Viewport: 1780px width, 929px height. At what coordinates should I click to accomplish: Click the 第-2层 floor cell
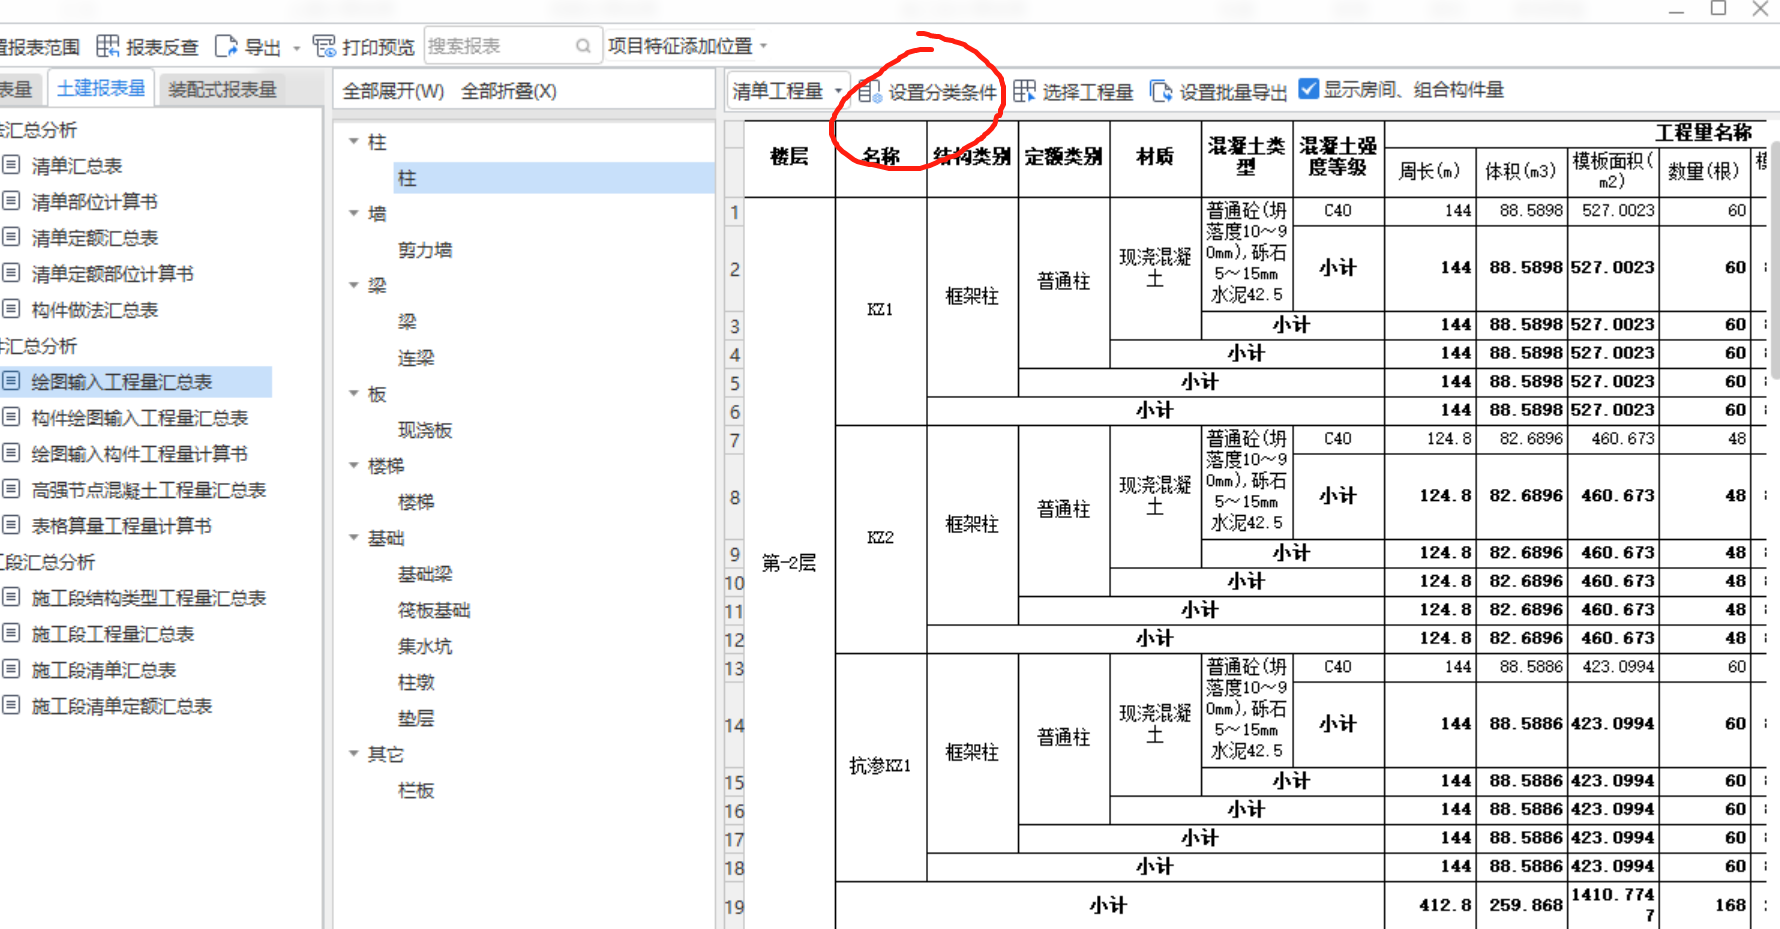pos(790,563)
